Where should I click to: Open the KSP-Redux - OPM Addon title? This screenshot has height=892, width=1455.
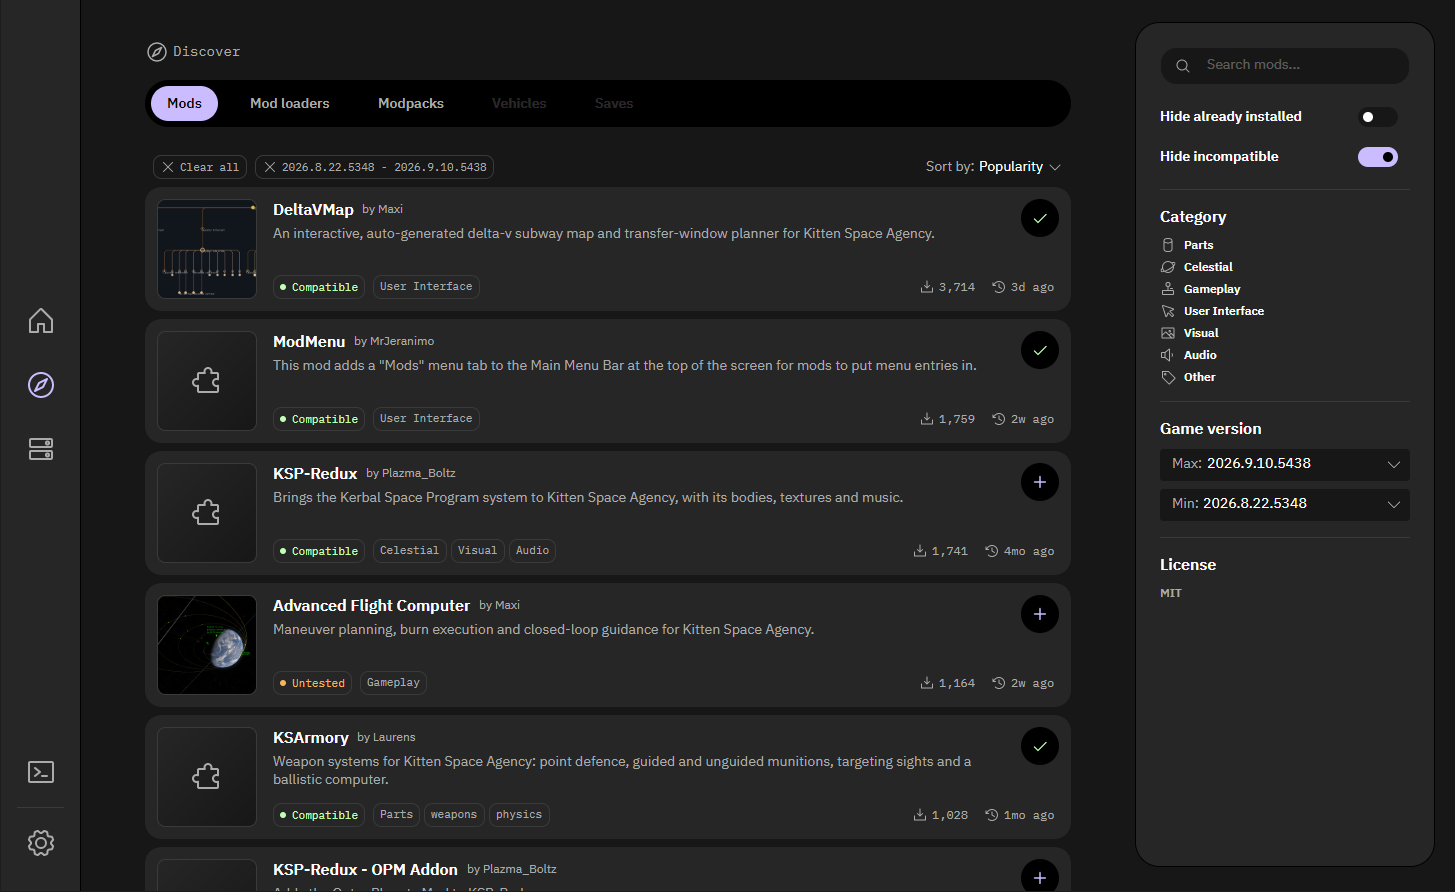pyautogui.click(x=365, y=870)
